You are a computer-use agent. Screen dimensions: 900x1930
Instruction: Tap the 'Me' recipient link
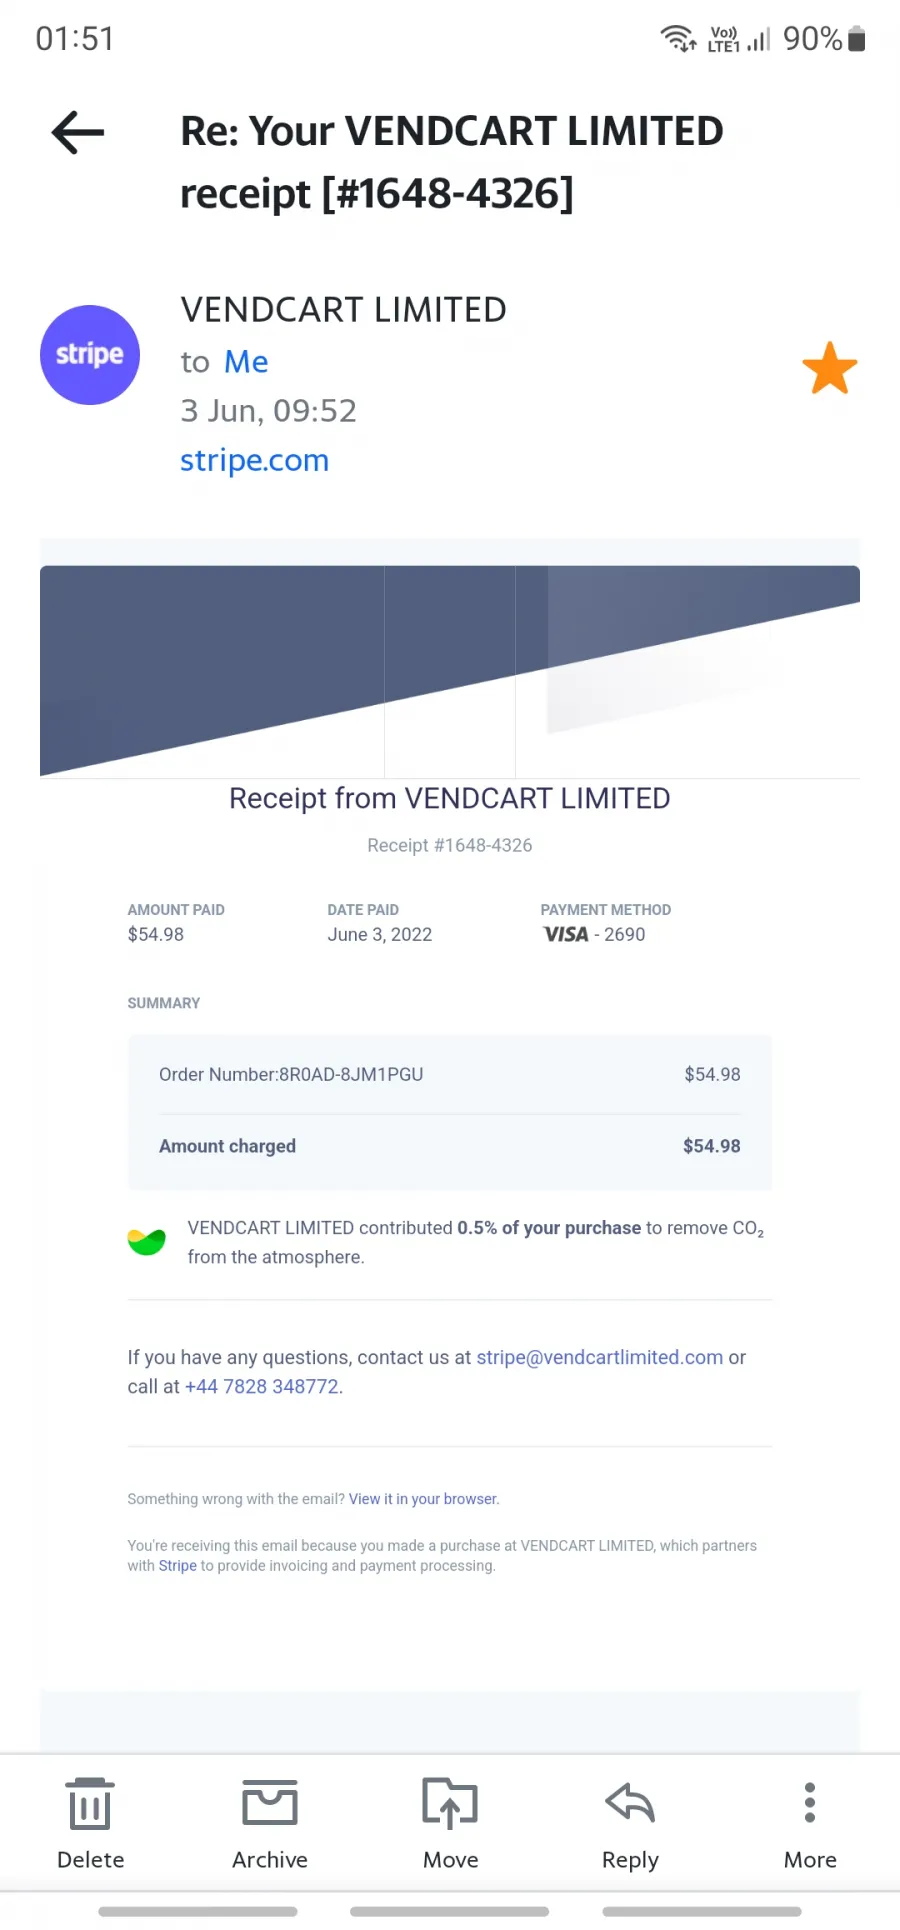(246, 362)
